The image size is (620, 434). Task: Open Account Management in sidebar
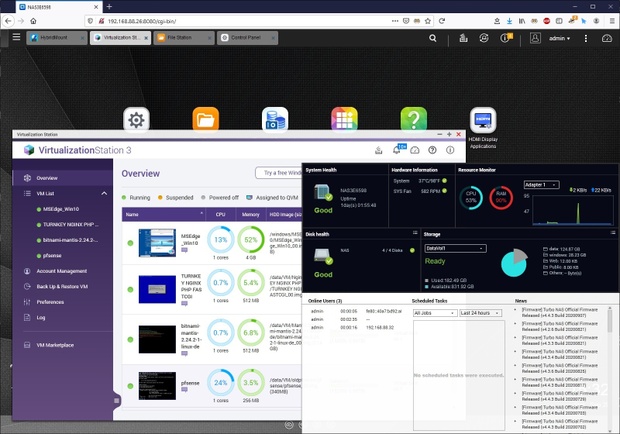click(x=62, y=271)
